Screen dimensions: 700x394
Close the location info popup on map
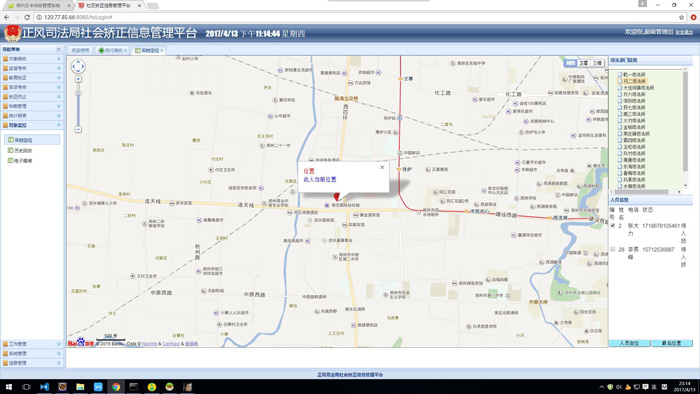(382, 167)
